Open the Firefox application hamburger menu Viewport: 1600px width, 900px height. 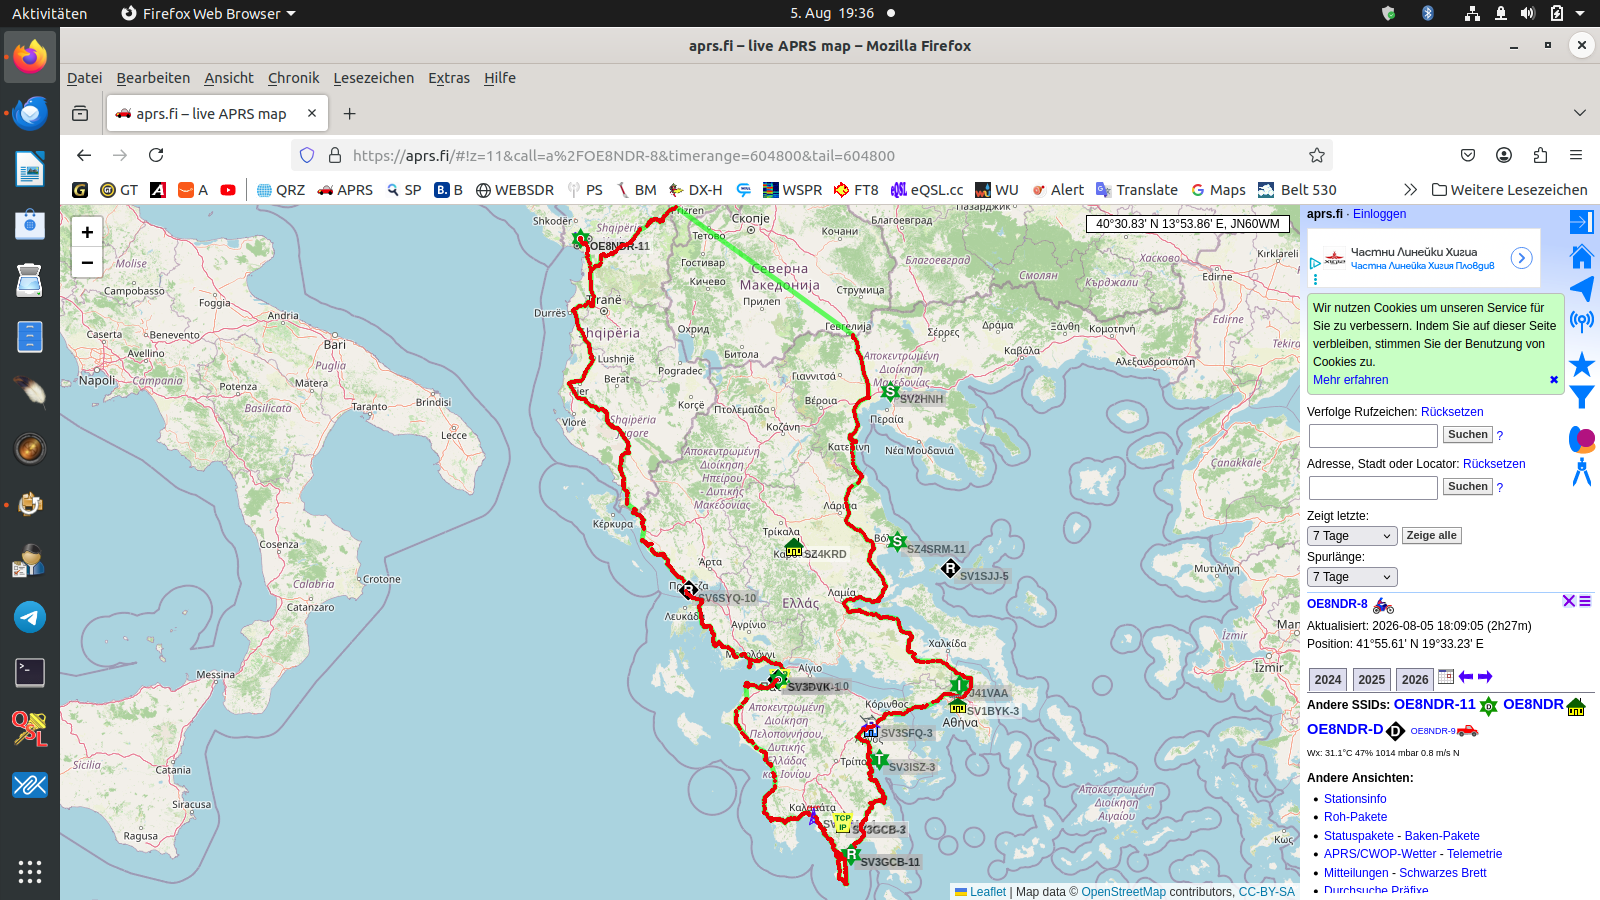tap(1576, 155)
